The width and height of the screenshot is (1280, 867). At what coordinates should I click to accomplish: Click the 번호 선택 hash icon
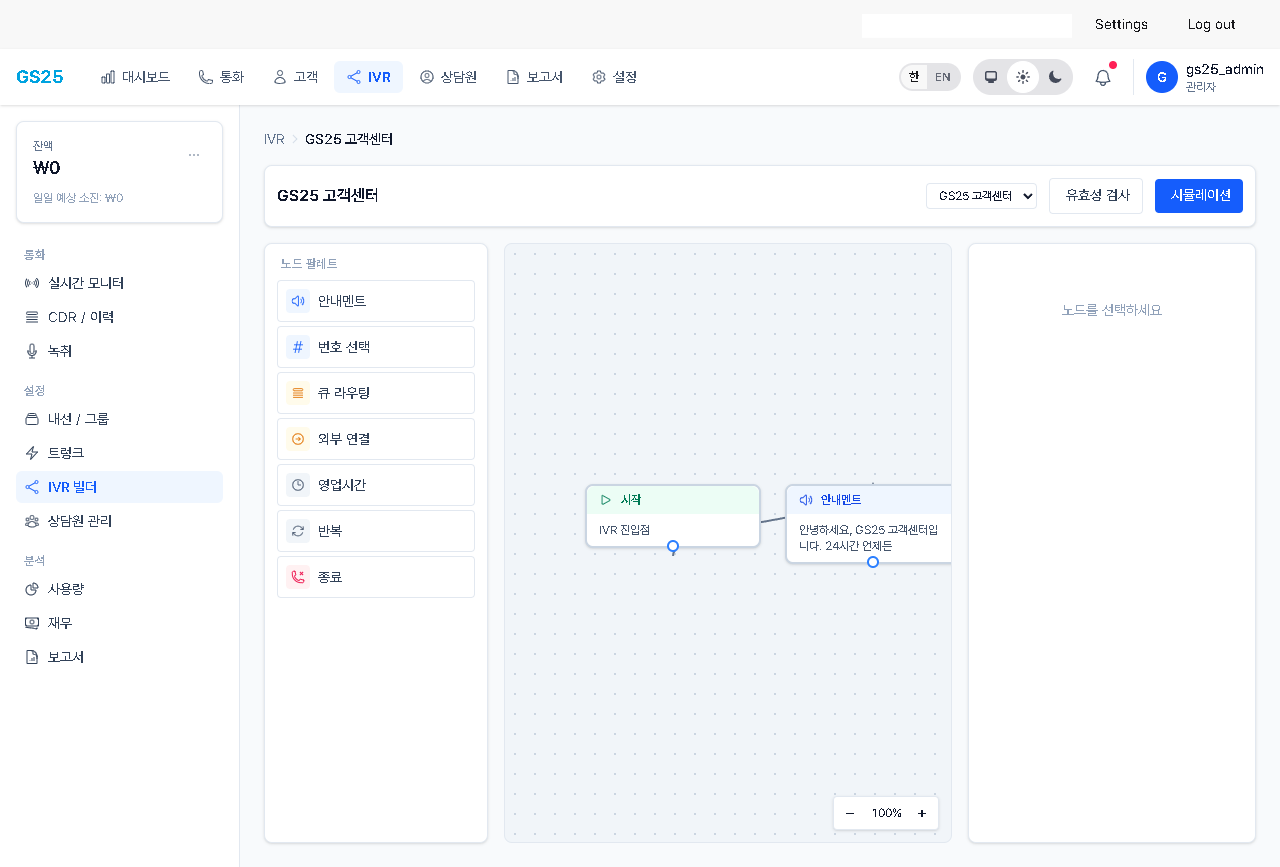coord(297,347)
